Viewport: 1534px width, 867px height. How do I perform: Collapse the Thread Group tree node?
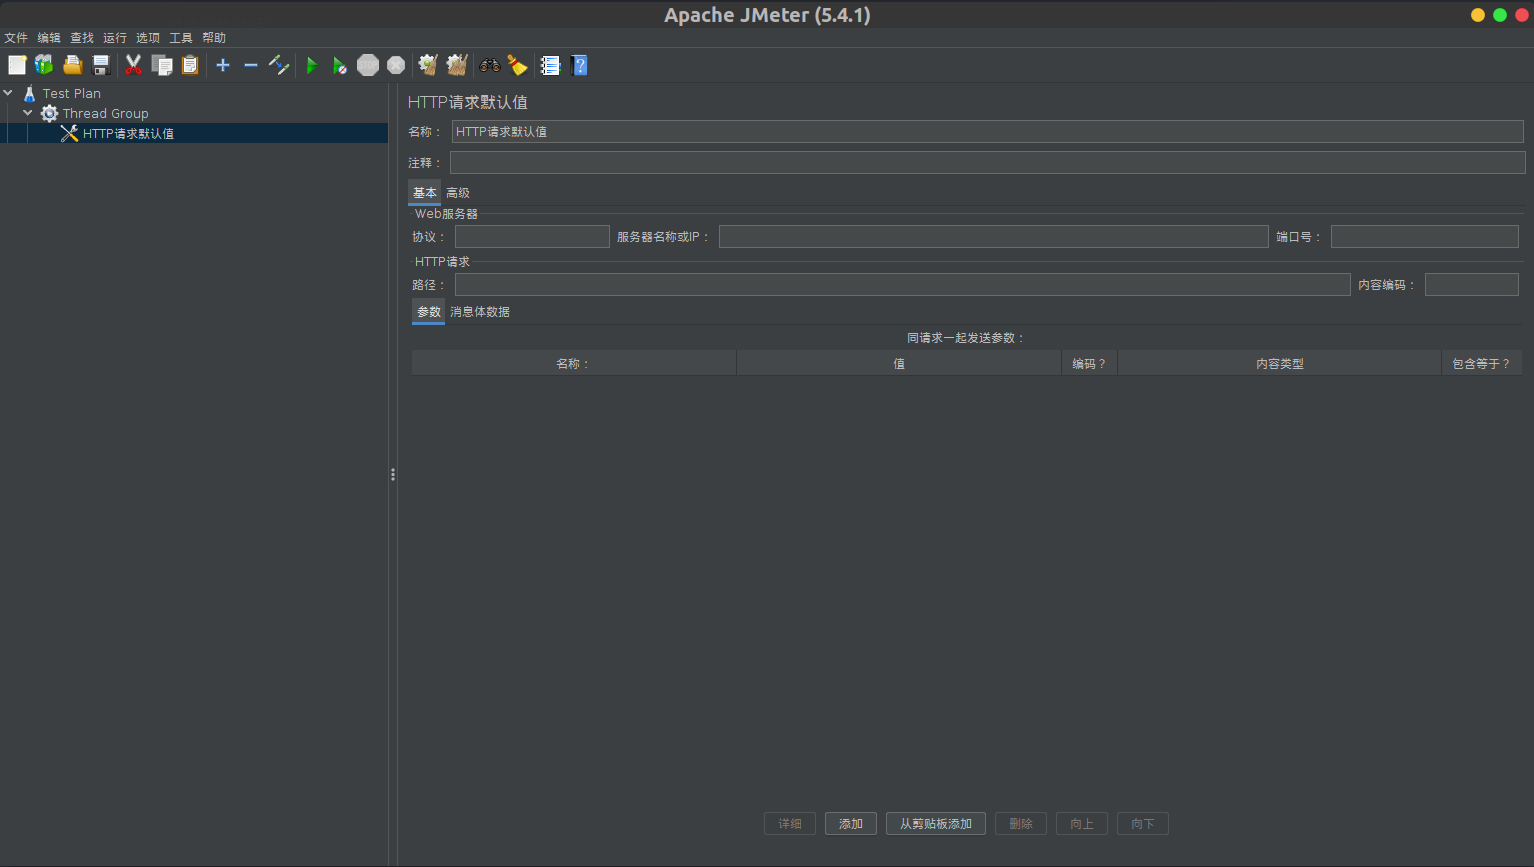click(28, 113)
